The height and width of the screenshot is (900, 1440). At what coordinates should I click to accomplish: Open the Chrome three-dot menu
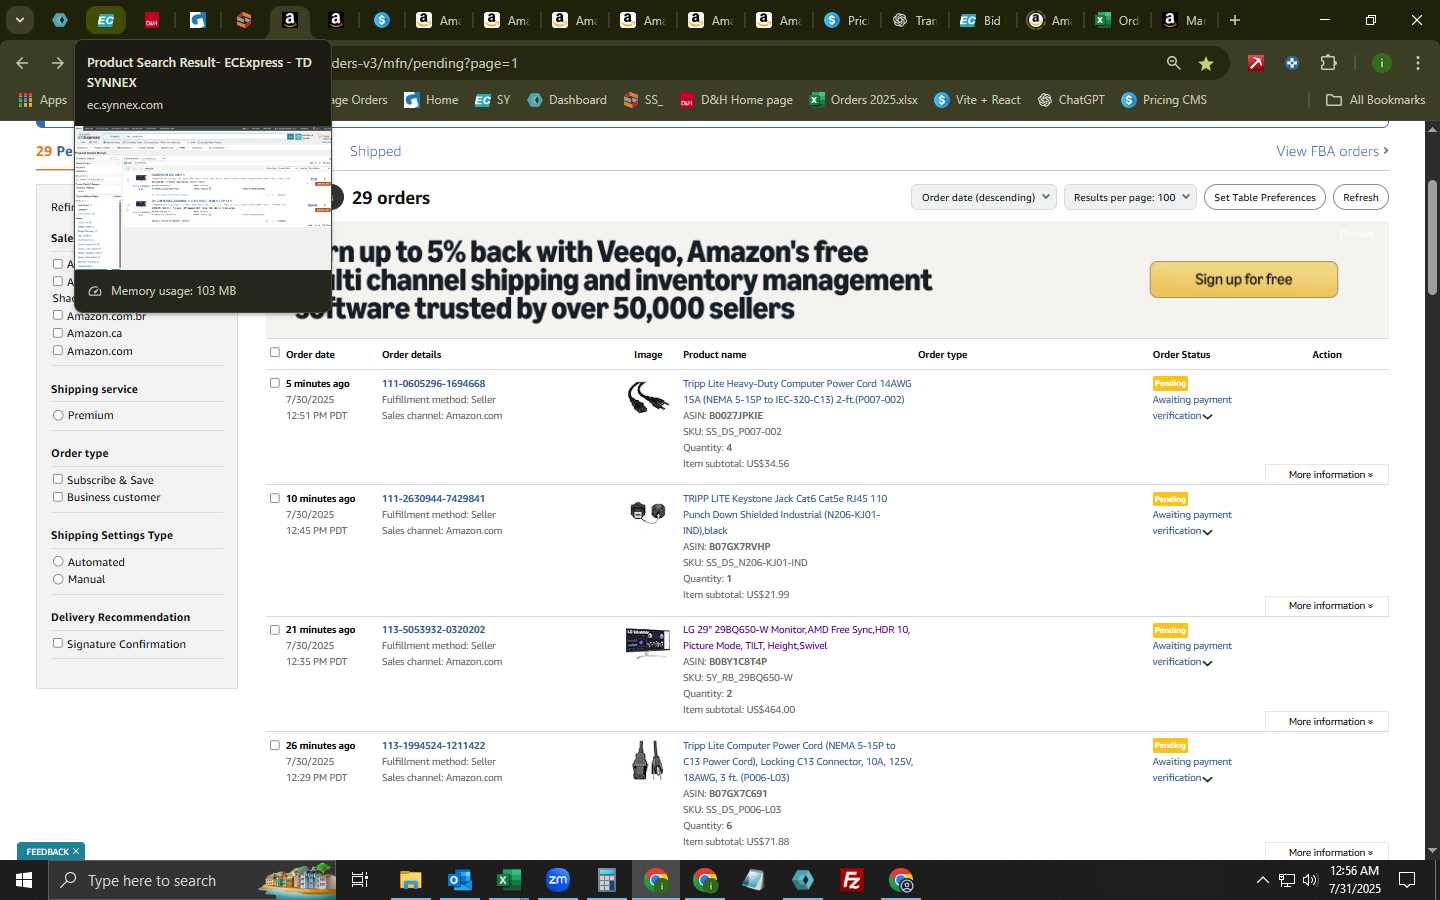point(1418,63)
